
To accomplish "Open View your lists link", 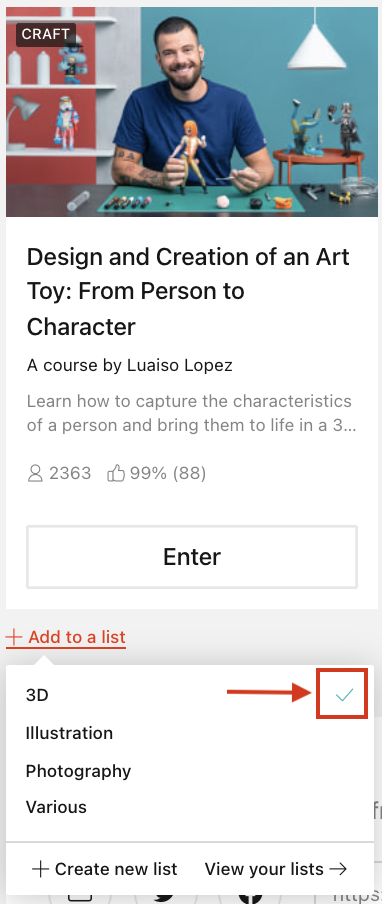I will pyautogui.click(x=276, y=869).
